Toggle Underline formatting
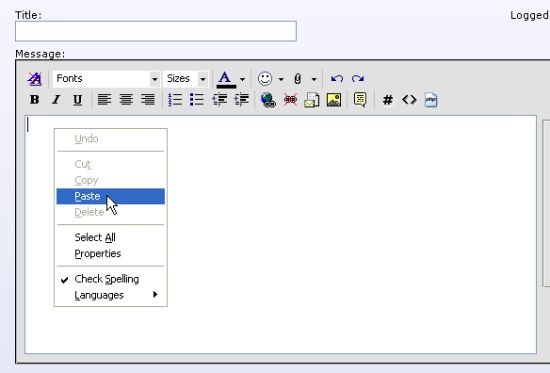 click(78, 100)
